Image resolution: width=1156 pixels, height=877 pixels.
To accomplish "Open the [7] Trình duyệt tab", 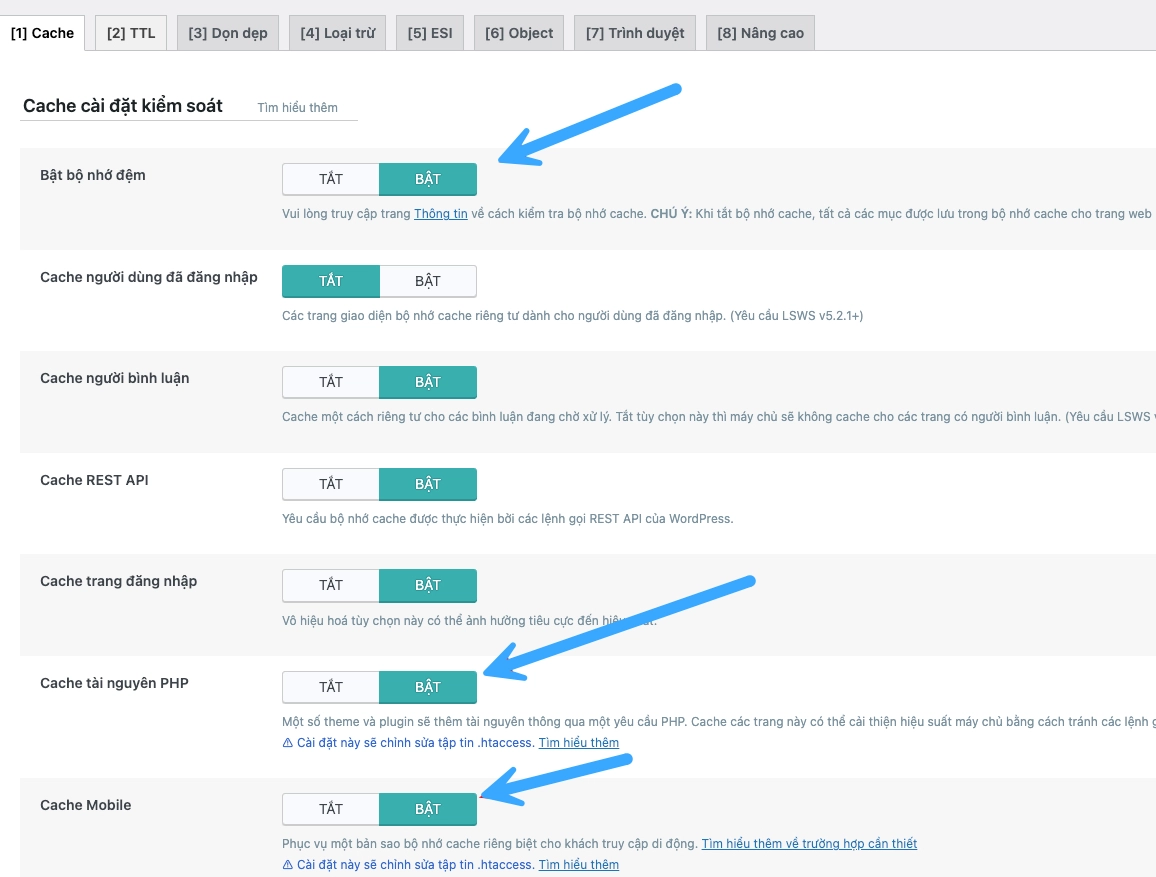I will (x=634, y=32).
